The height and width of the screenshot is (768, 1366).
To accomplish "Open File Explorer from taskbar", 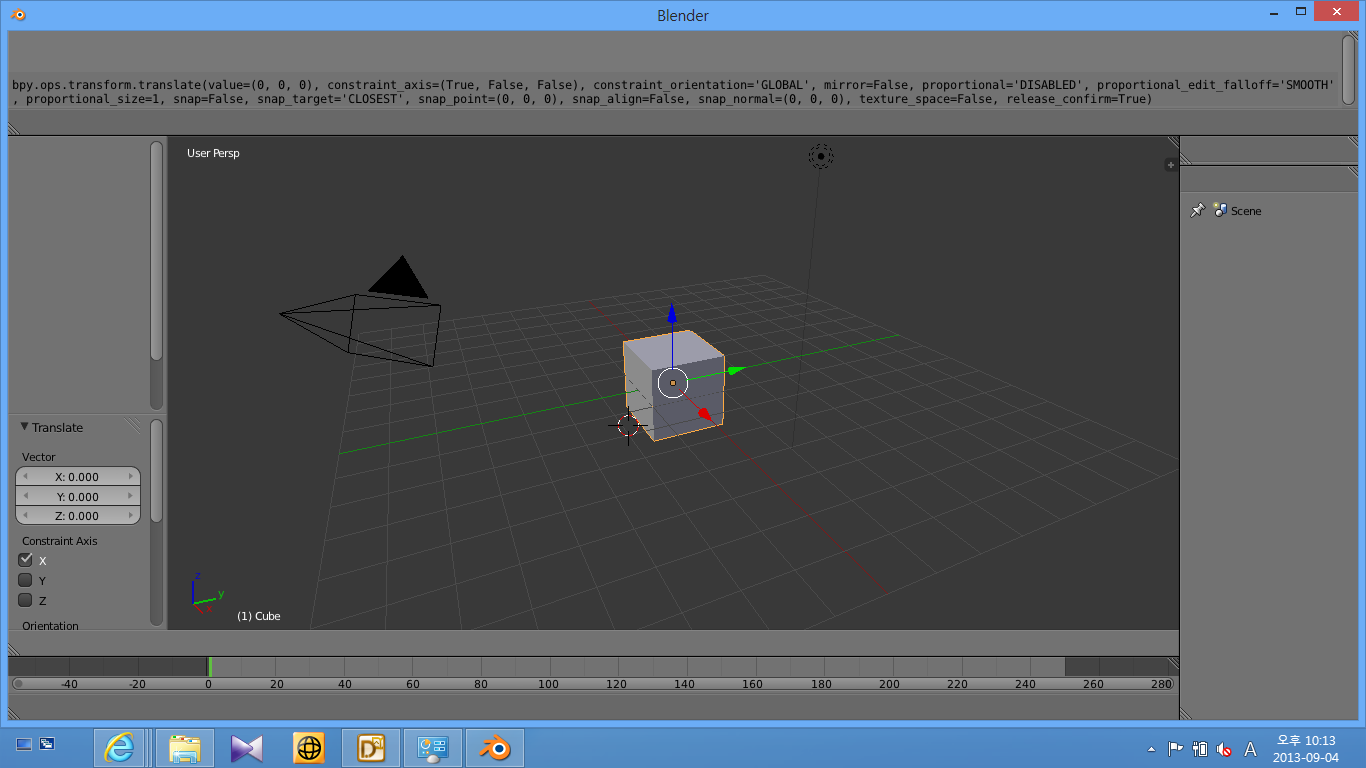I will point(186,748).
